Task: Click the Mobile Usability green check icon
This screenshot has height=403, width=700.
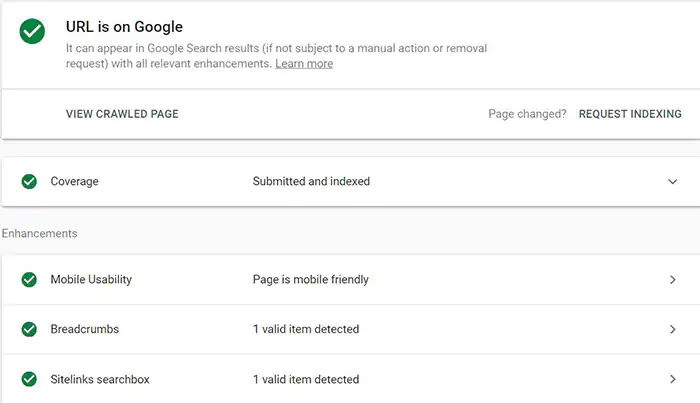Action: pyautogui.click(x=29, y=280)
